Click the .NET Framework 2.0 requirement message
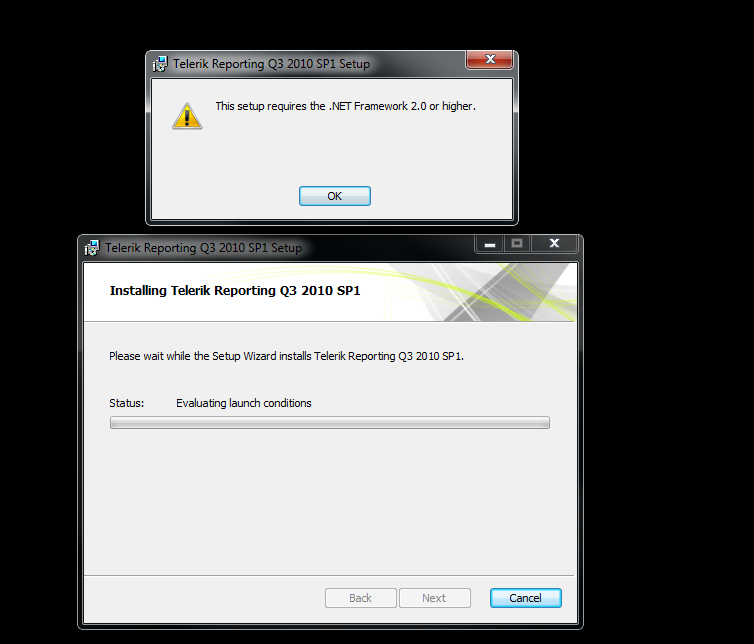This screenshot has width=754, height=644. pyautogui.click(x=345, y=106)
